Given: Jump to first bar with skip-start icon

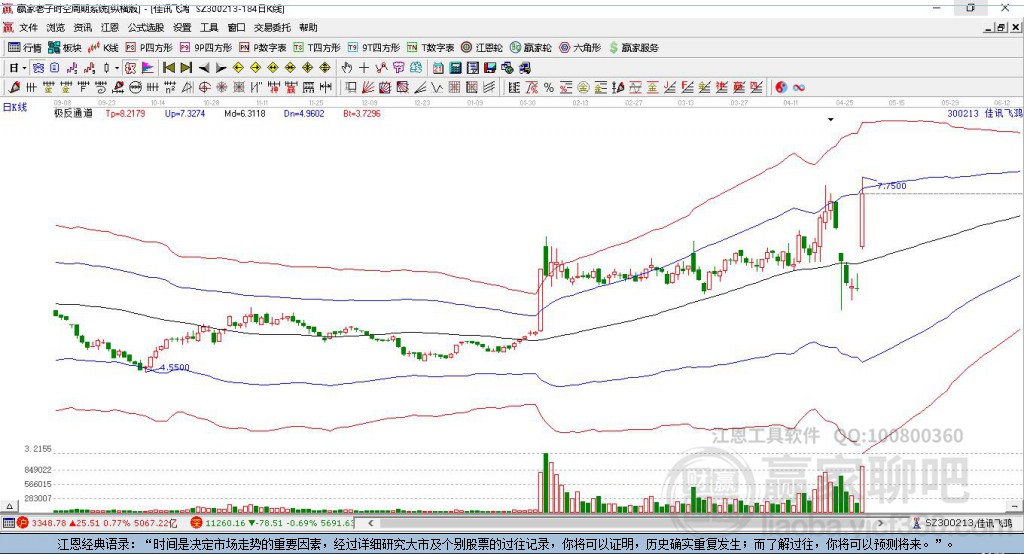Looking at the screenshot, I should (168, 68).
